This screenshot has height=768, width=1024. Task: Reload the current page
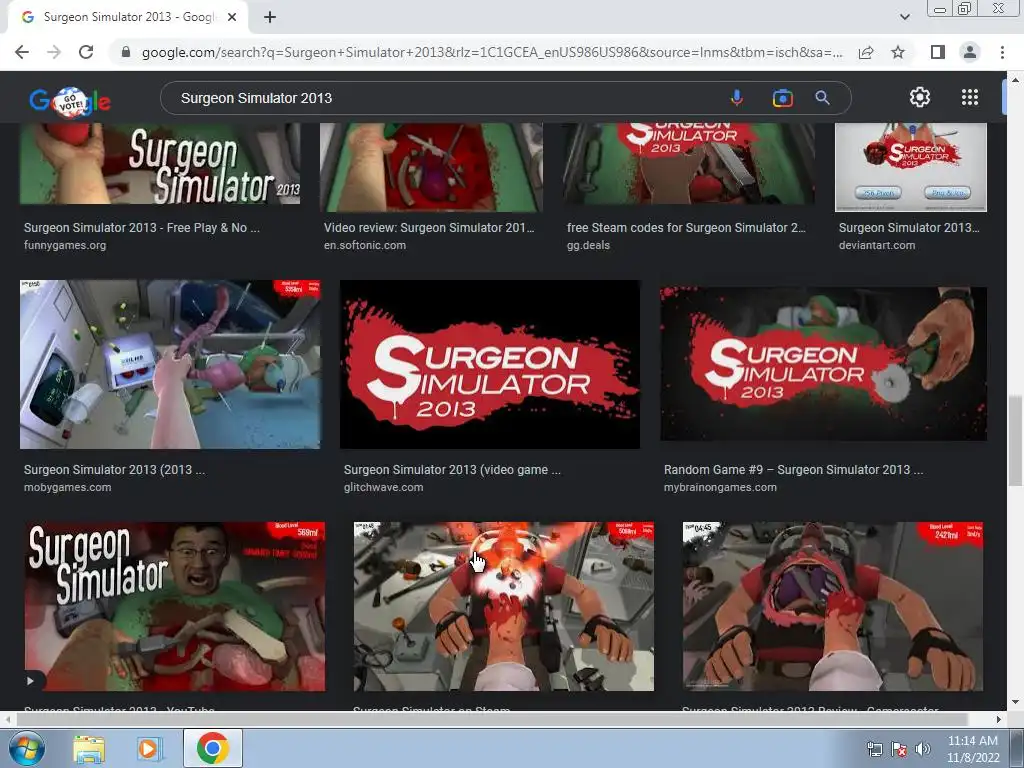[x=86, y=52]
